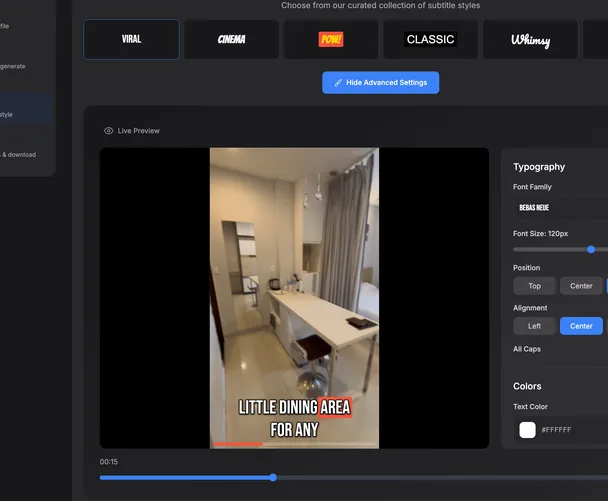
Task: Apply the CLASSIC subtitle style
Action: click(430, 39)
